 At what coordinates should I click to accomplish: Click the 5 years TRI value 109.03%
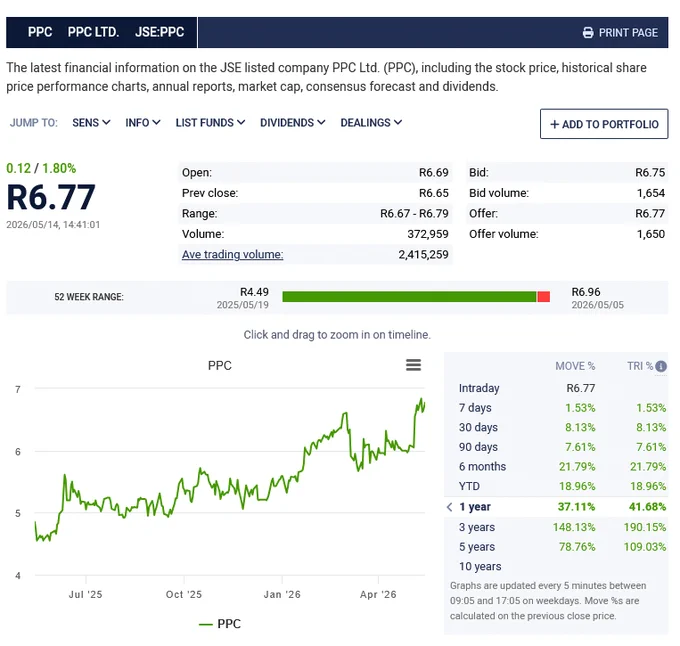tap(644, 547)
